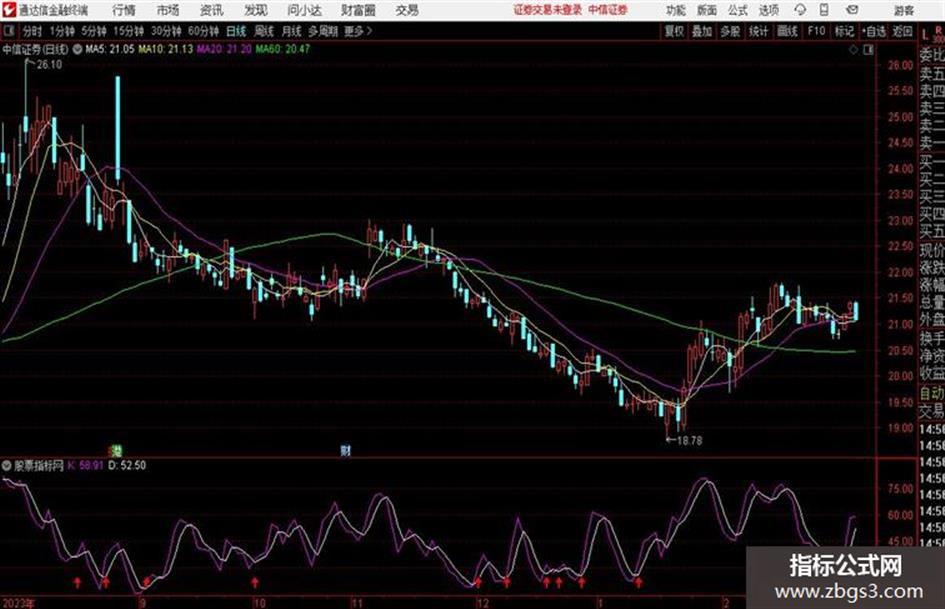Click the blue 财 financial report marker

[x=345, y=450]
